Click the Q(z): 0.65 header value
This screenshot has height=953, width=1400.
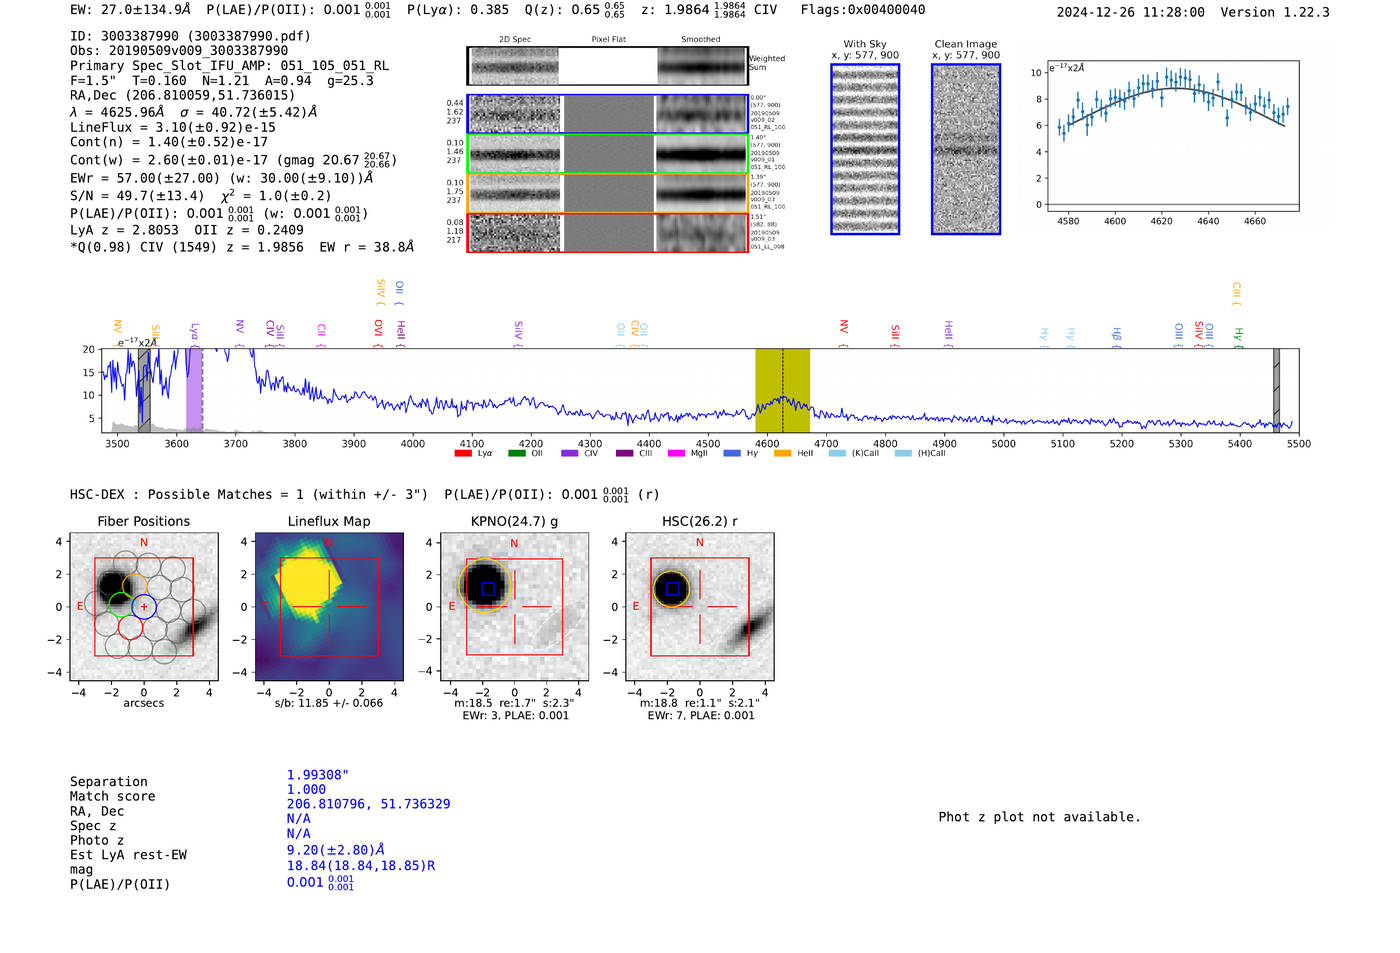575,10
